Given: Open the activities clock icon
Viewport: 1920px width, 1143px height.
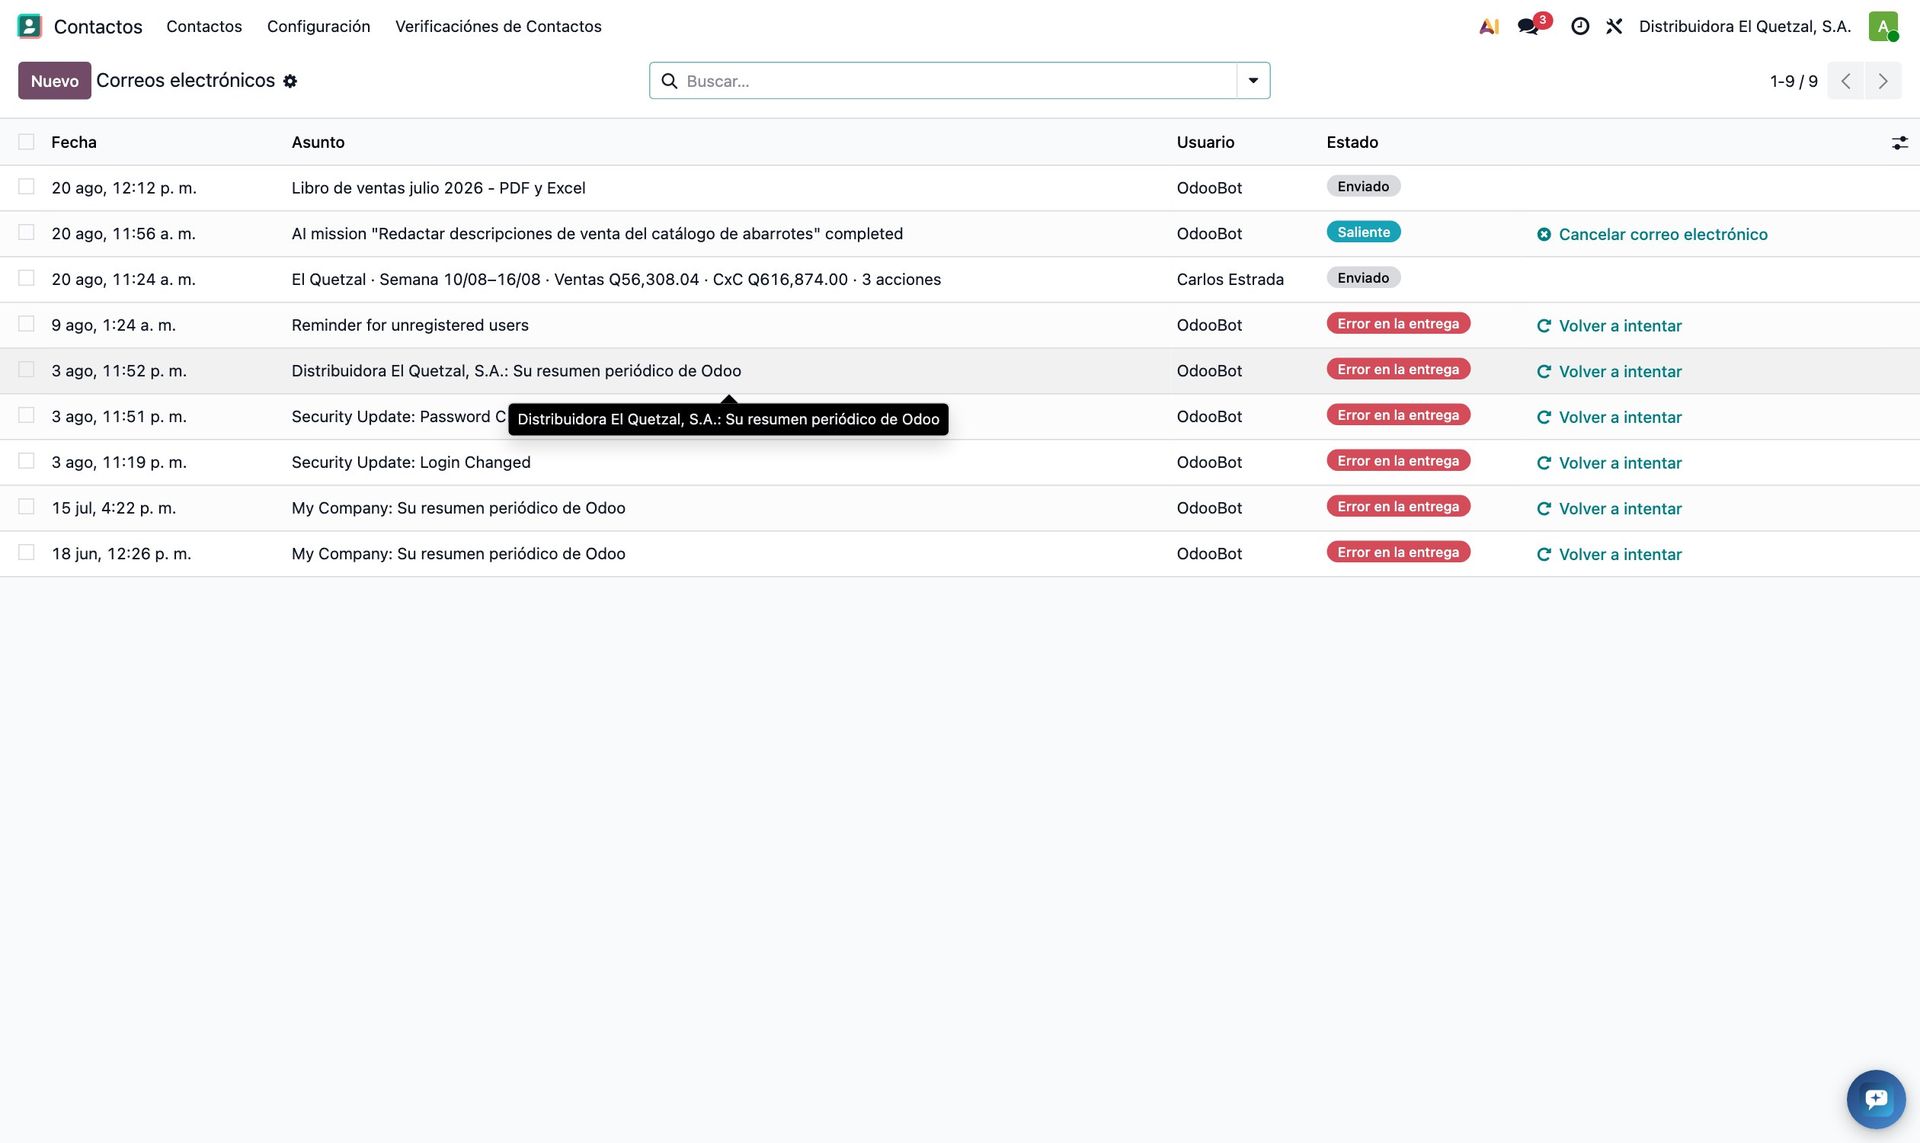Looking at the screenshot, I should (1580, 26).
